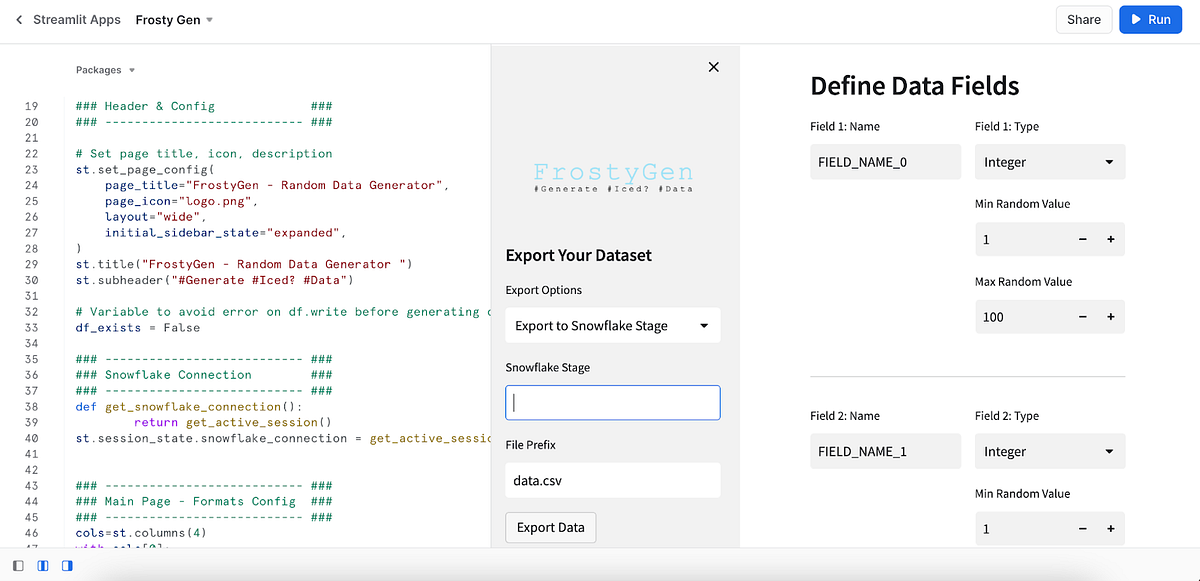Close the Export Your Dataset panel
1200x581 pixels.
pyautogui.click(x=713, y=67)
